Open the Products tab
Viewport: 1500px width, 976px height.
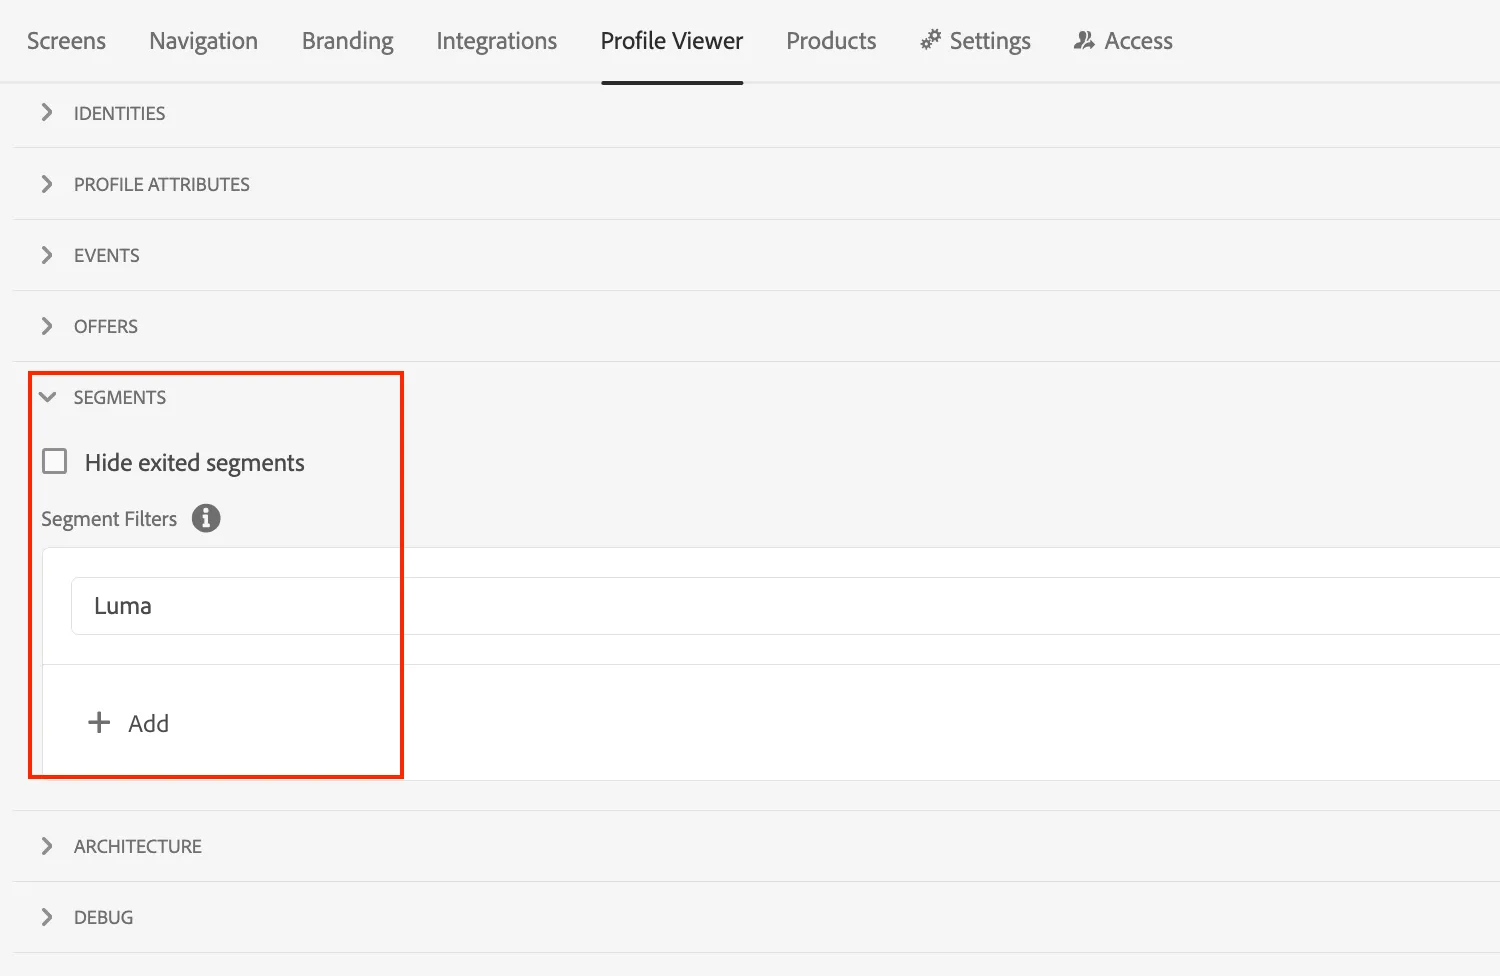pos(831,41)
